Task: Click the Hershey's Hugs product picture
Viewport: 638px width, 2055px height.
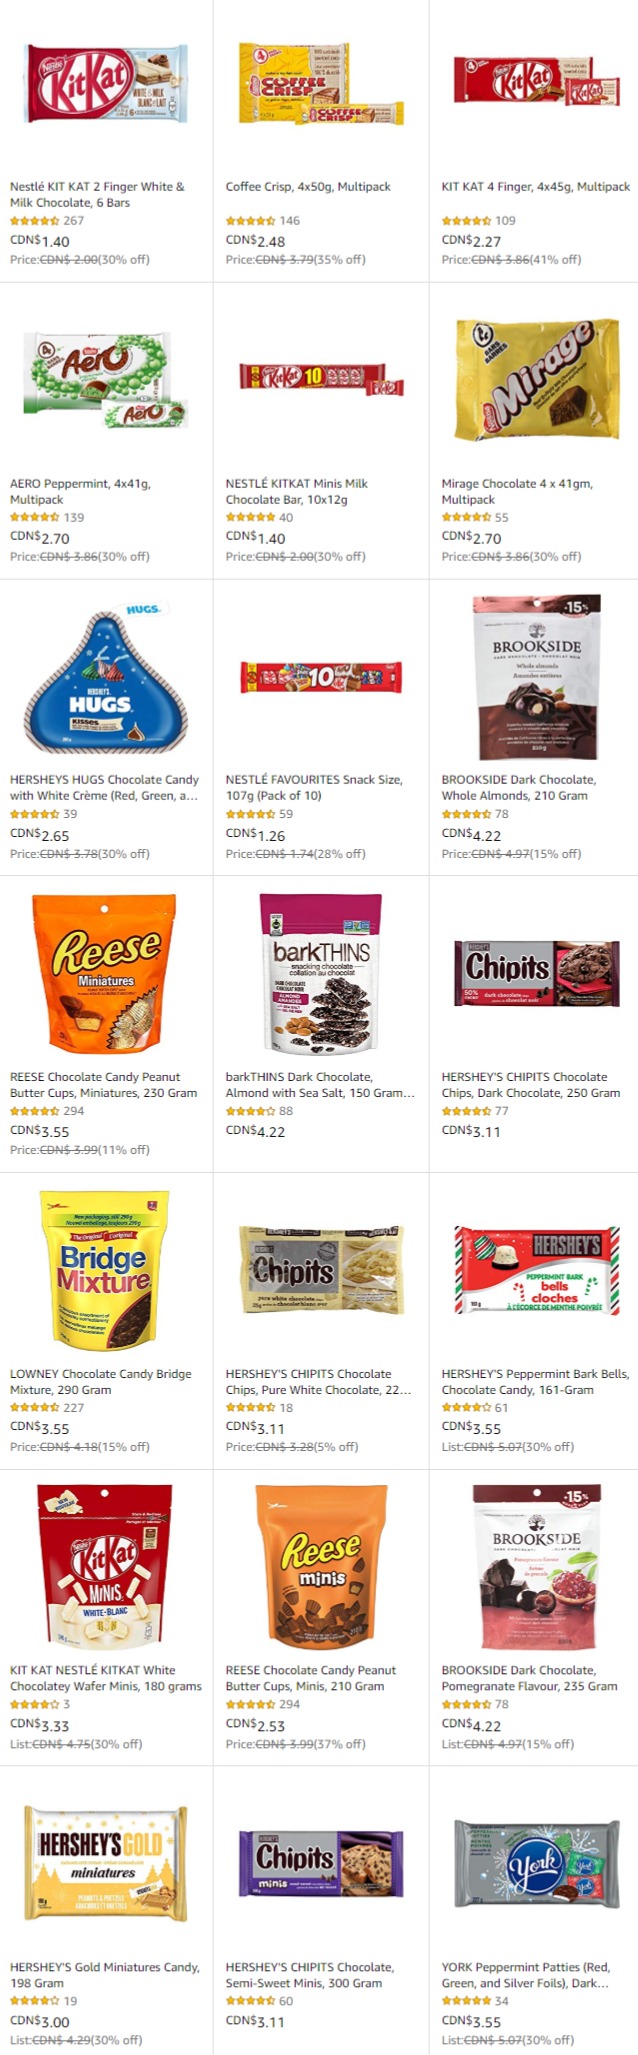Action: pos(106,677)
